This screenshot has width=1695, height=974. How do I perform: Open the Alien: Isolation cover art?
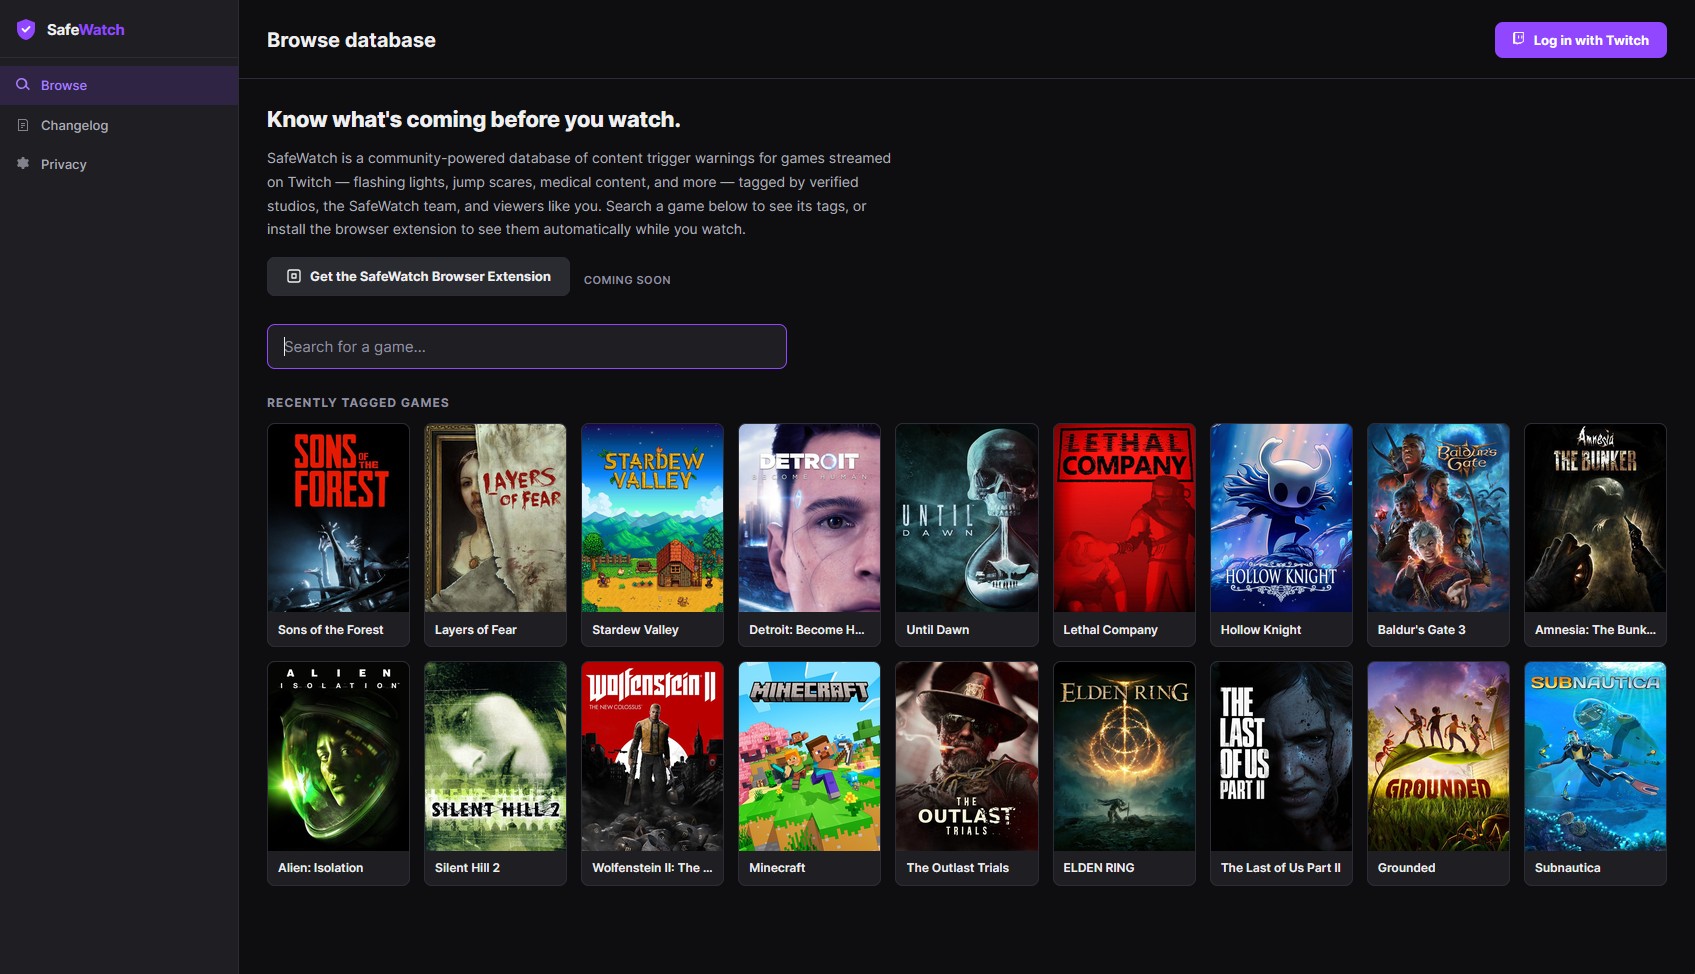338,756
